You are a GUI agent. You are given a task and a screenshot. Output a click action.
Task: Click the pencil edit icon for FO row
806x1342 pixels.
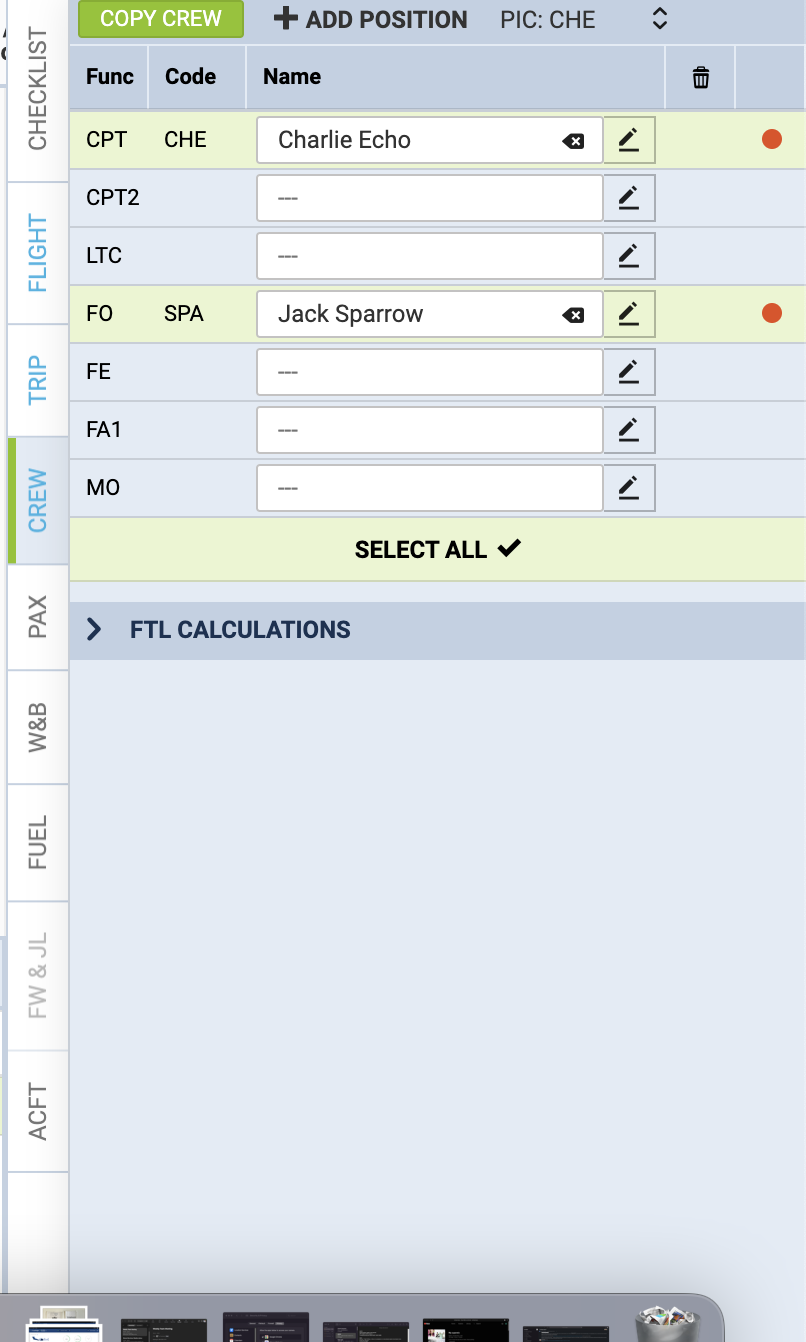pos(629,314)
